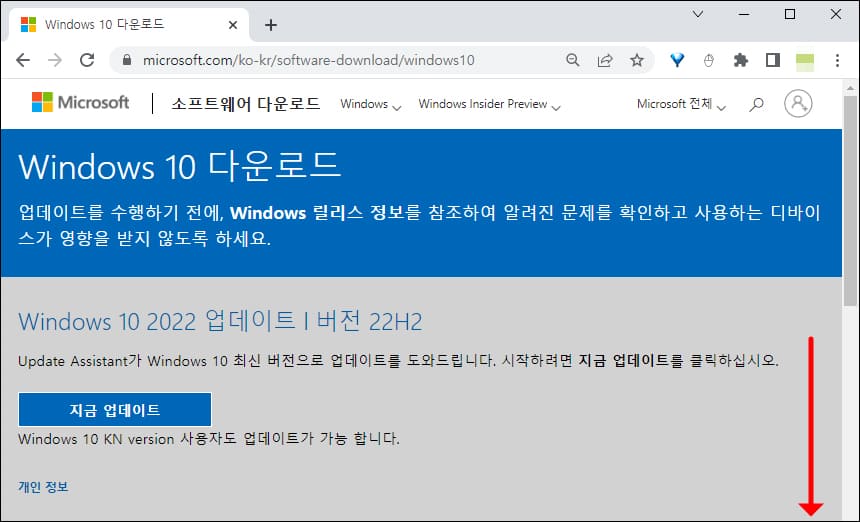Open the tab search chevron
Viewport: 860px width, 522px height.
point(698,14)
